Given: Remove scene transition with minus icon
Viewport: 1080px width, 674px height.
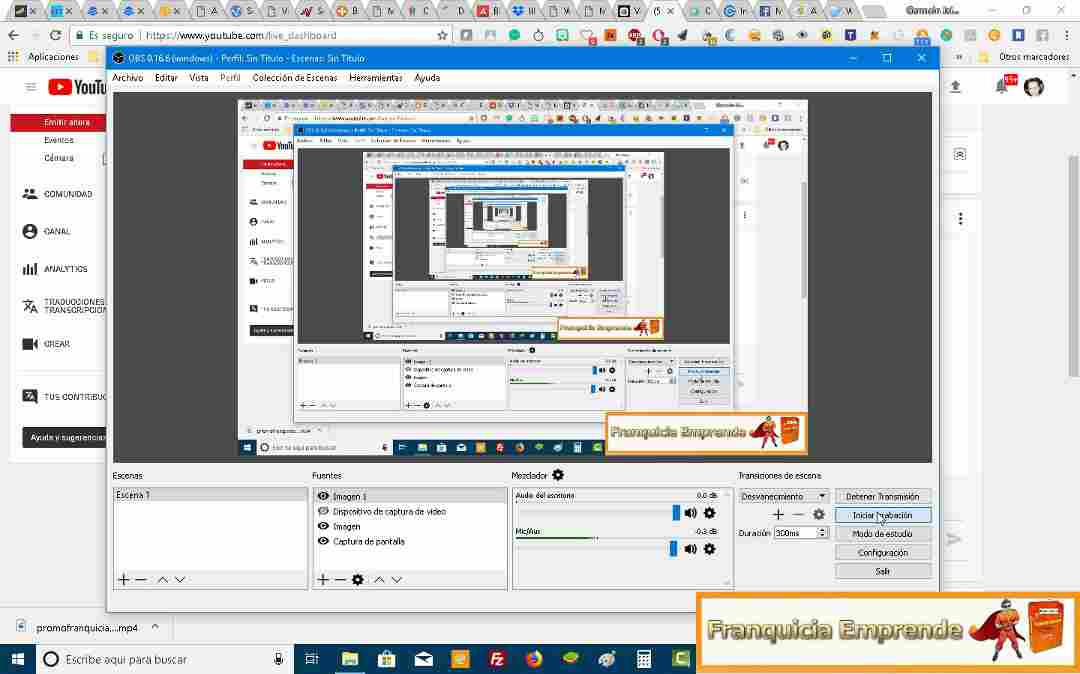Looking at the screenshot, I should tap(798, 514).
